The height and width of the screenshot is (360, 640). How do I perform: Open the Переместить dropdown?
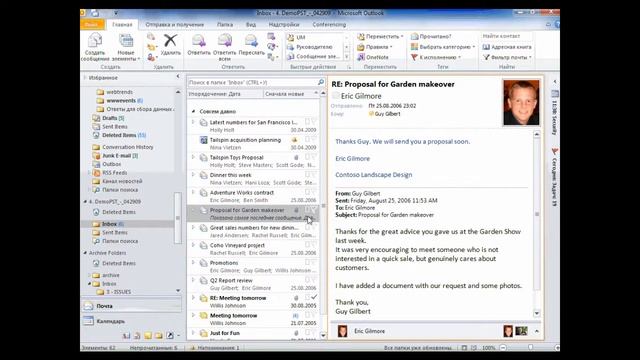380,37
